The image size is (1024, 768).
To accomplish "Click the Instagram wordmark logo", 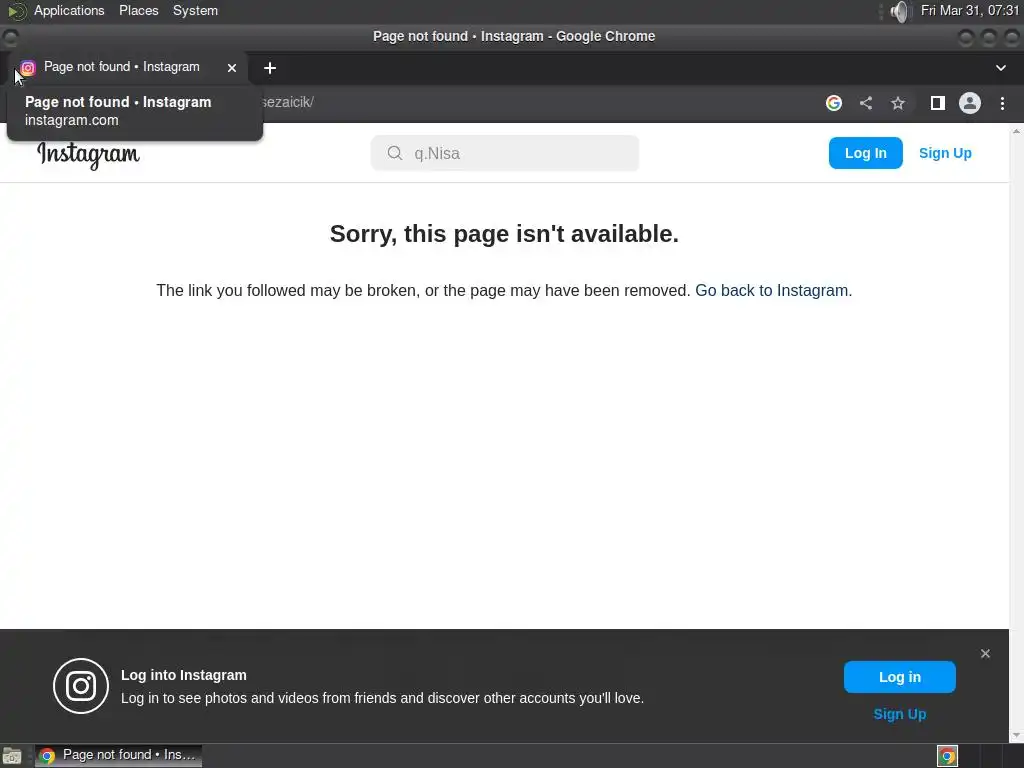I will point(88,155).
